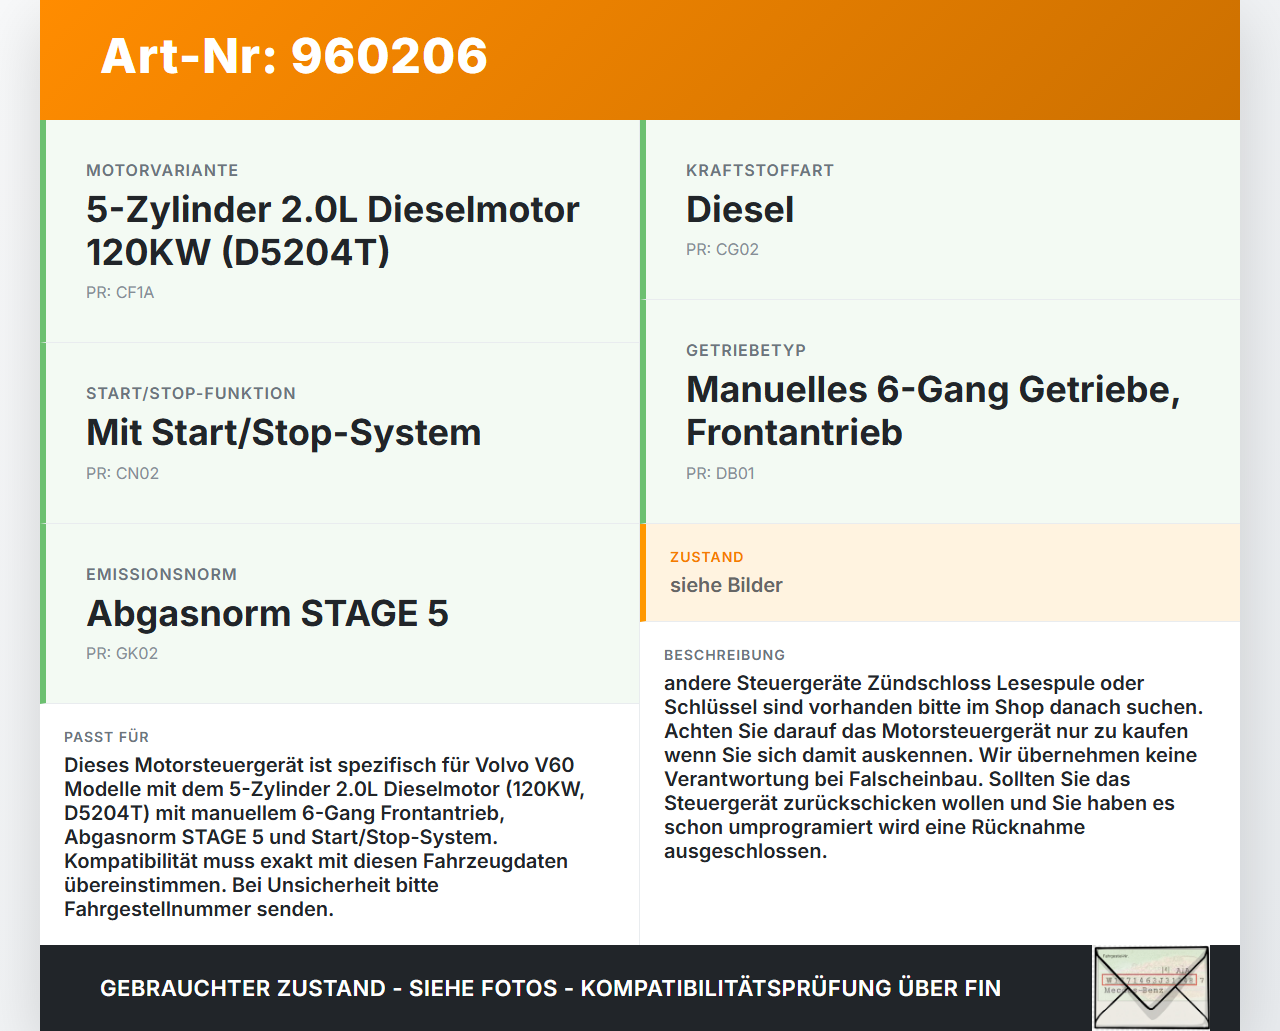Click the Mit Start/Stop-System heading
1280x1031 pixels.
(x=283, y=433)
